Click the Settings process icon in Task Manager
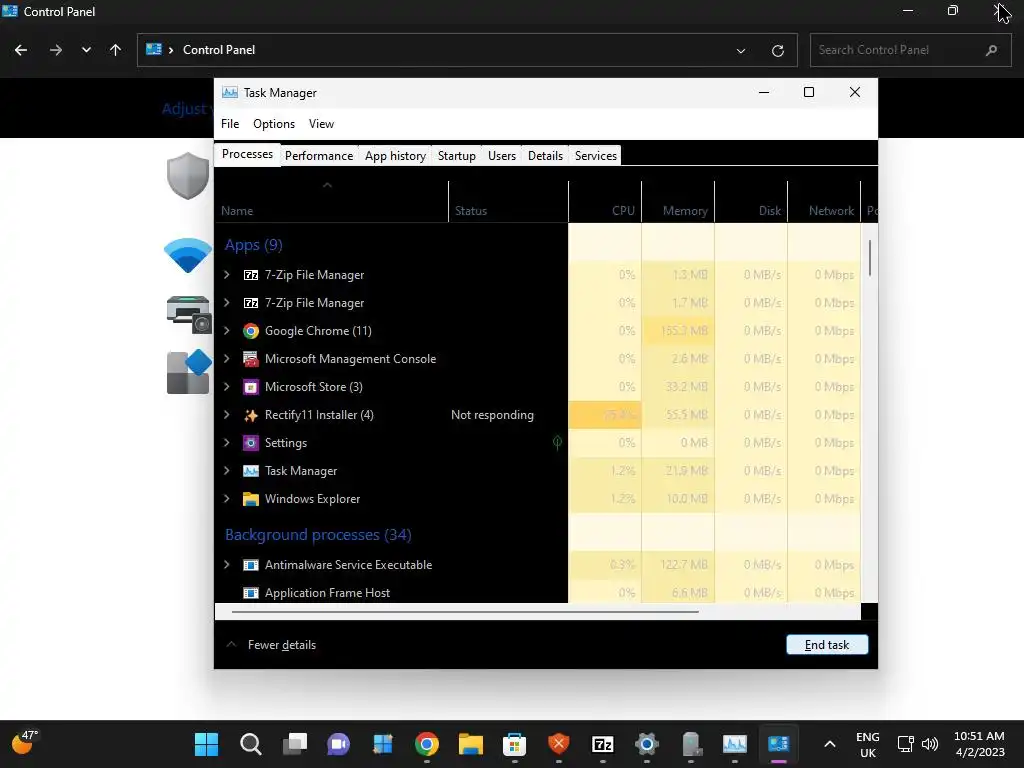 [x=251, y=443]
